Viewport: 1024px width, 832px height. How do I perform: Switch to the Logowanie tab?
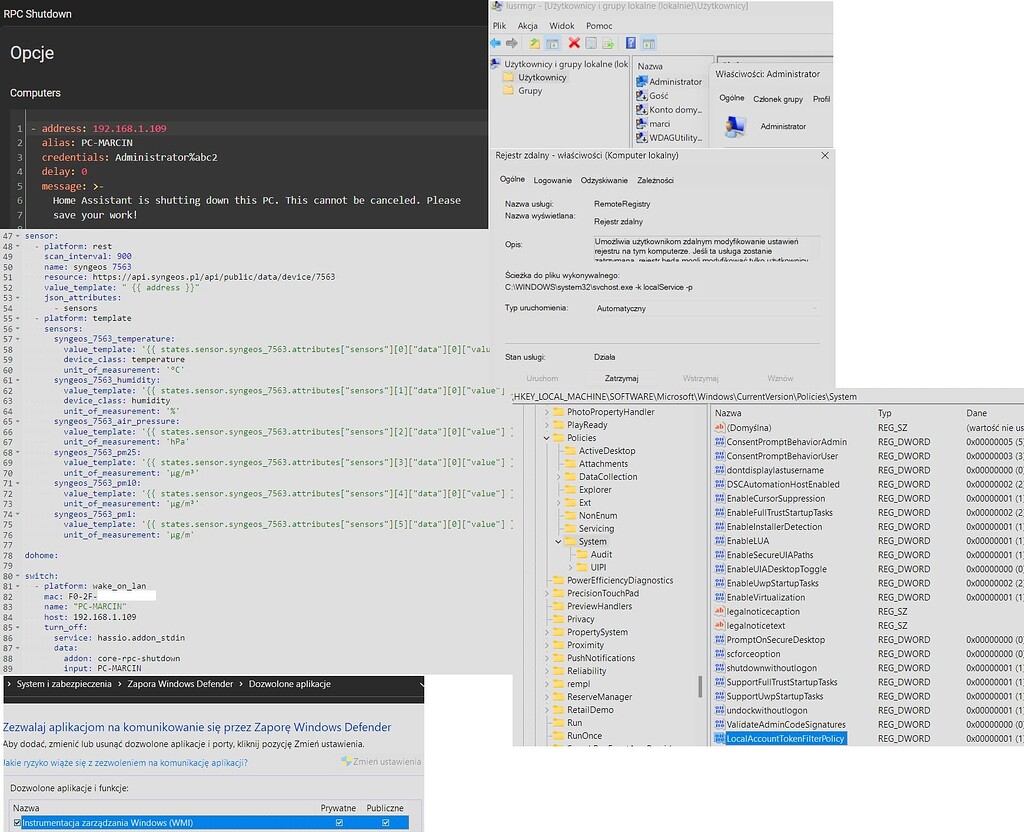(x=552, y=180)
